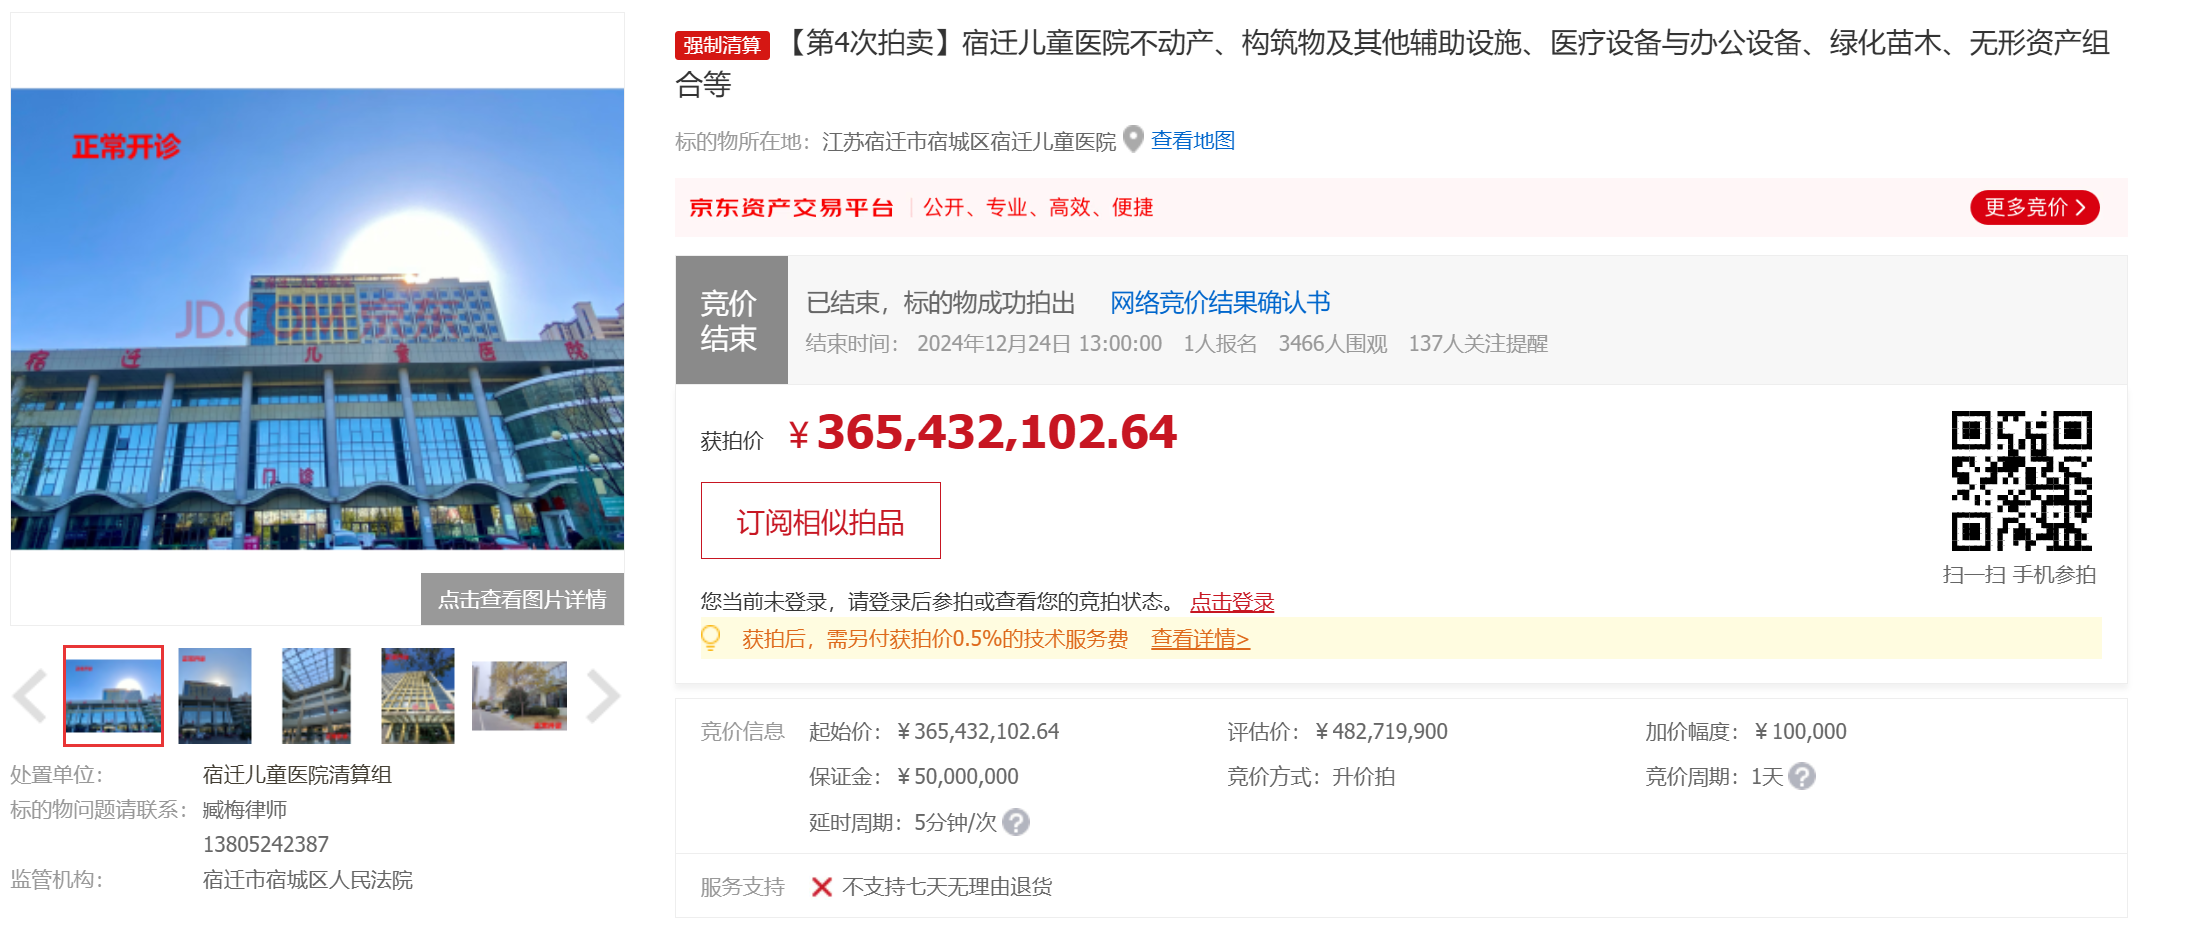Image resolution: width=2187 pixels, height=936 pixels.
Task: Click the phone number 13805242387
Action: pos(266,845)
